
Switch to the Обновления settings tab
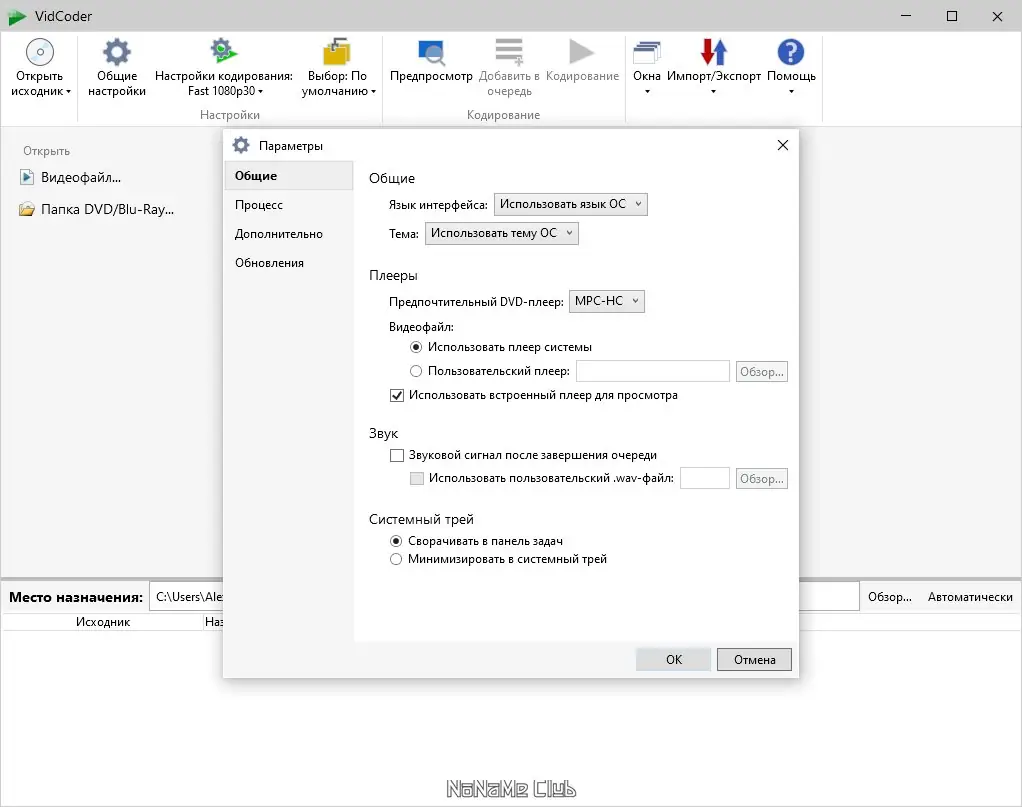289,263
